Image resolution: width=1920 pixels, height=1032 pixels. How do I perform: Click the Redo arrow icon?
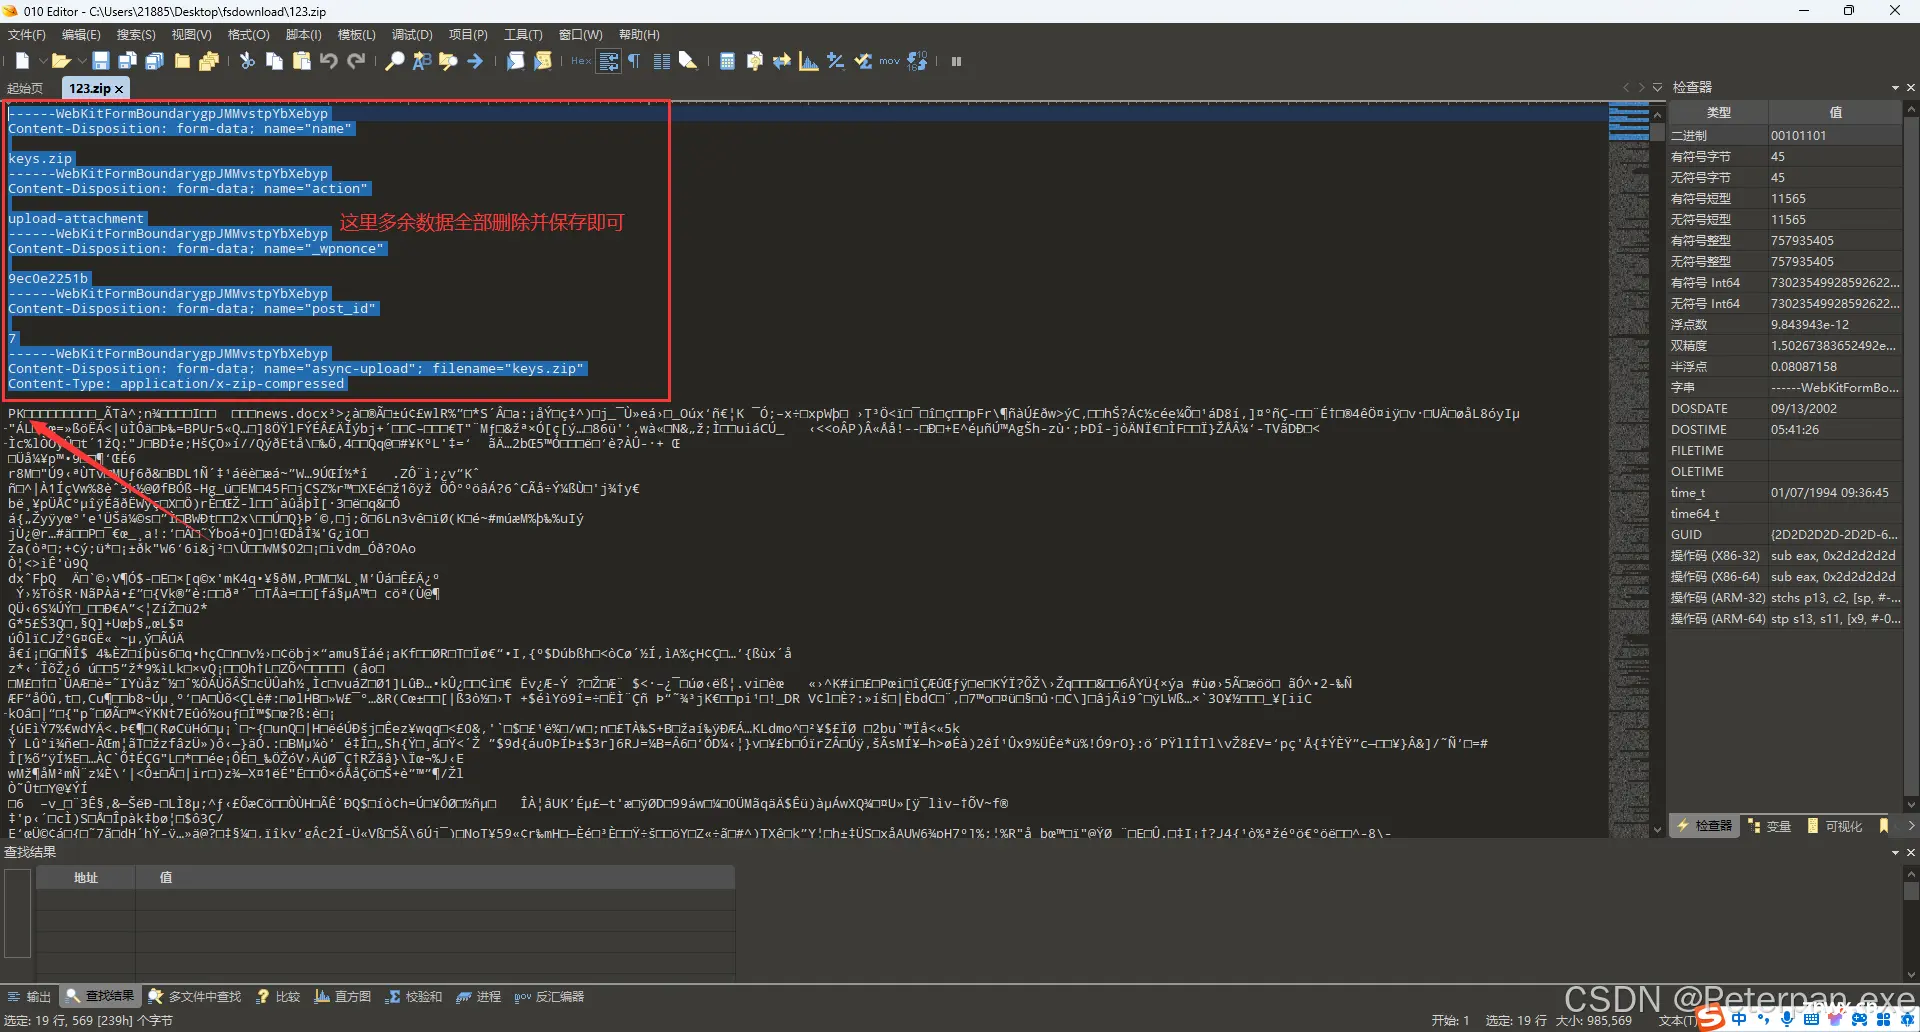(356, 61)
